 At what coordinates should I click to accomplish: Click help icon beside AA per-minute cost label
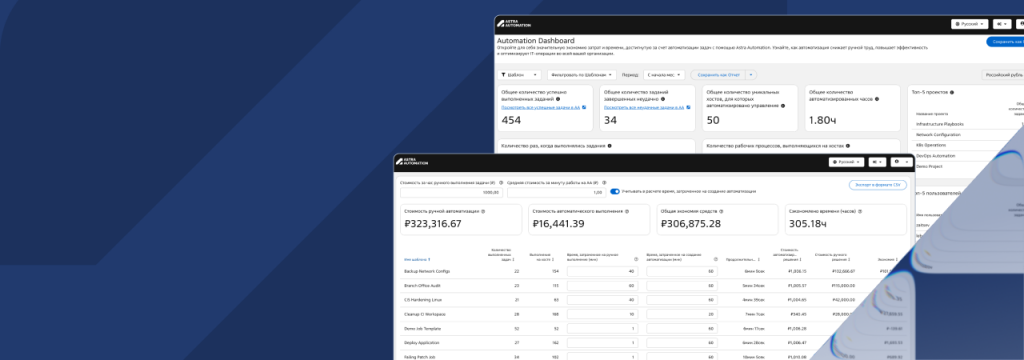603,183
